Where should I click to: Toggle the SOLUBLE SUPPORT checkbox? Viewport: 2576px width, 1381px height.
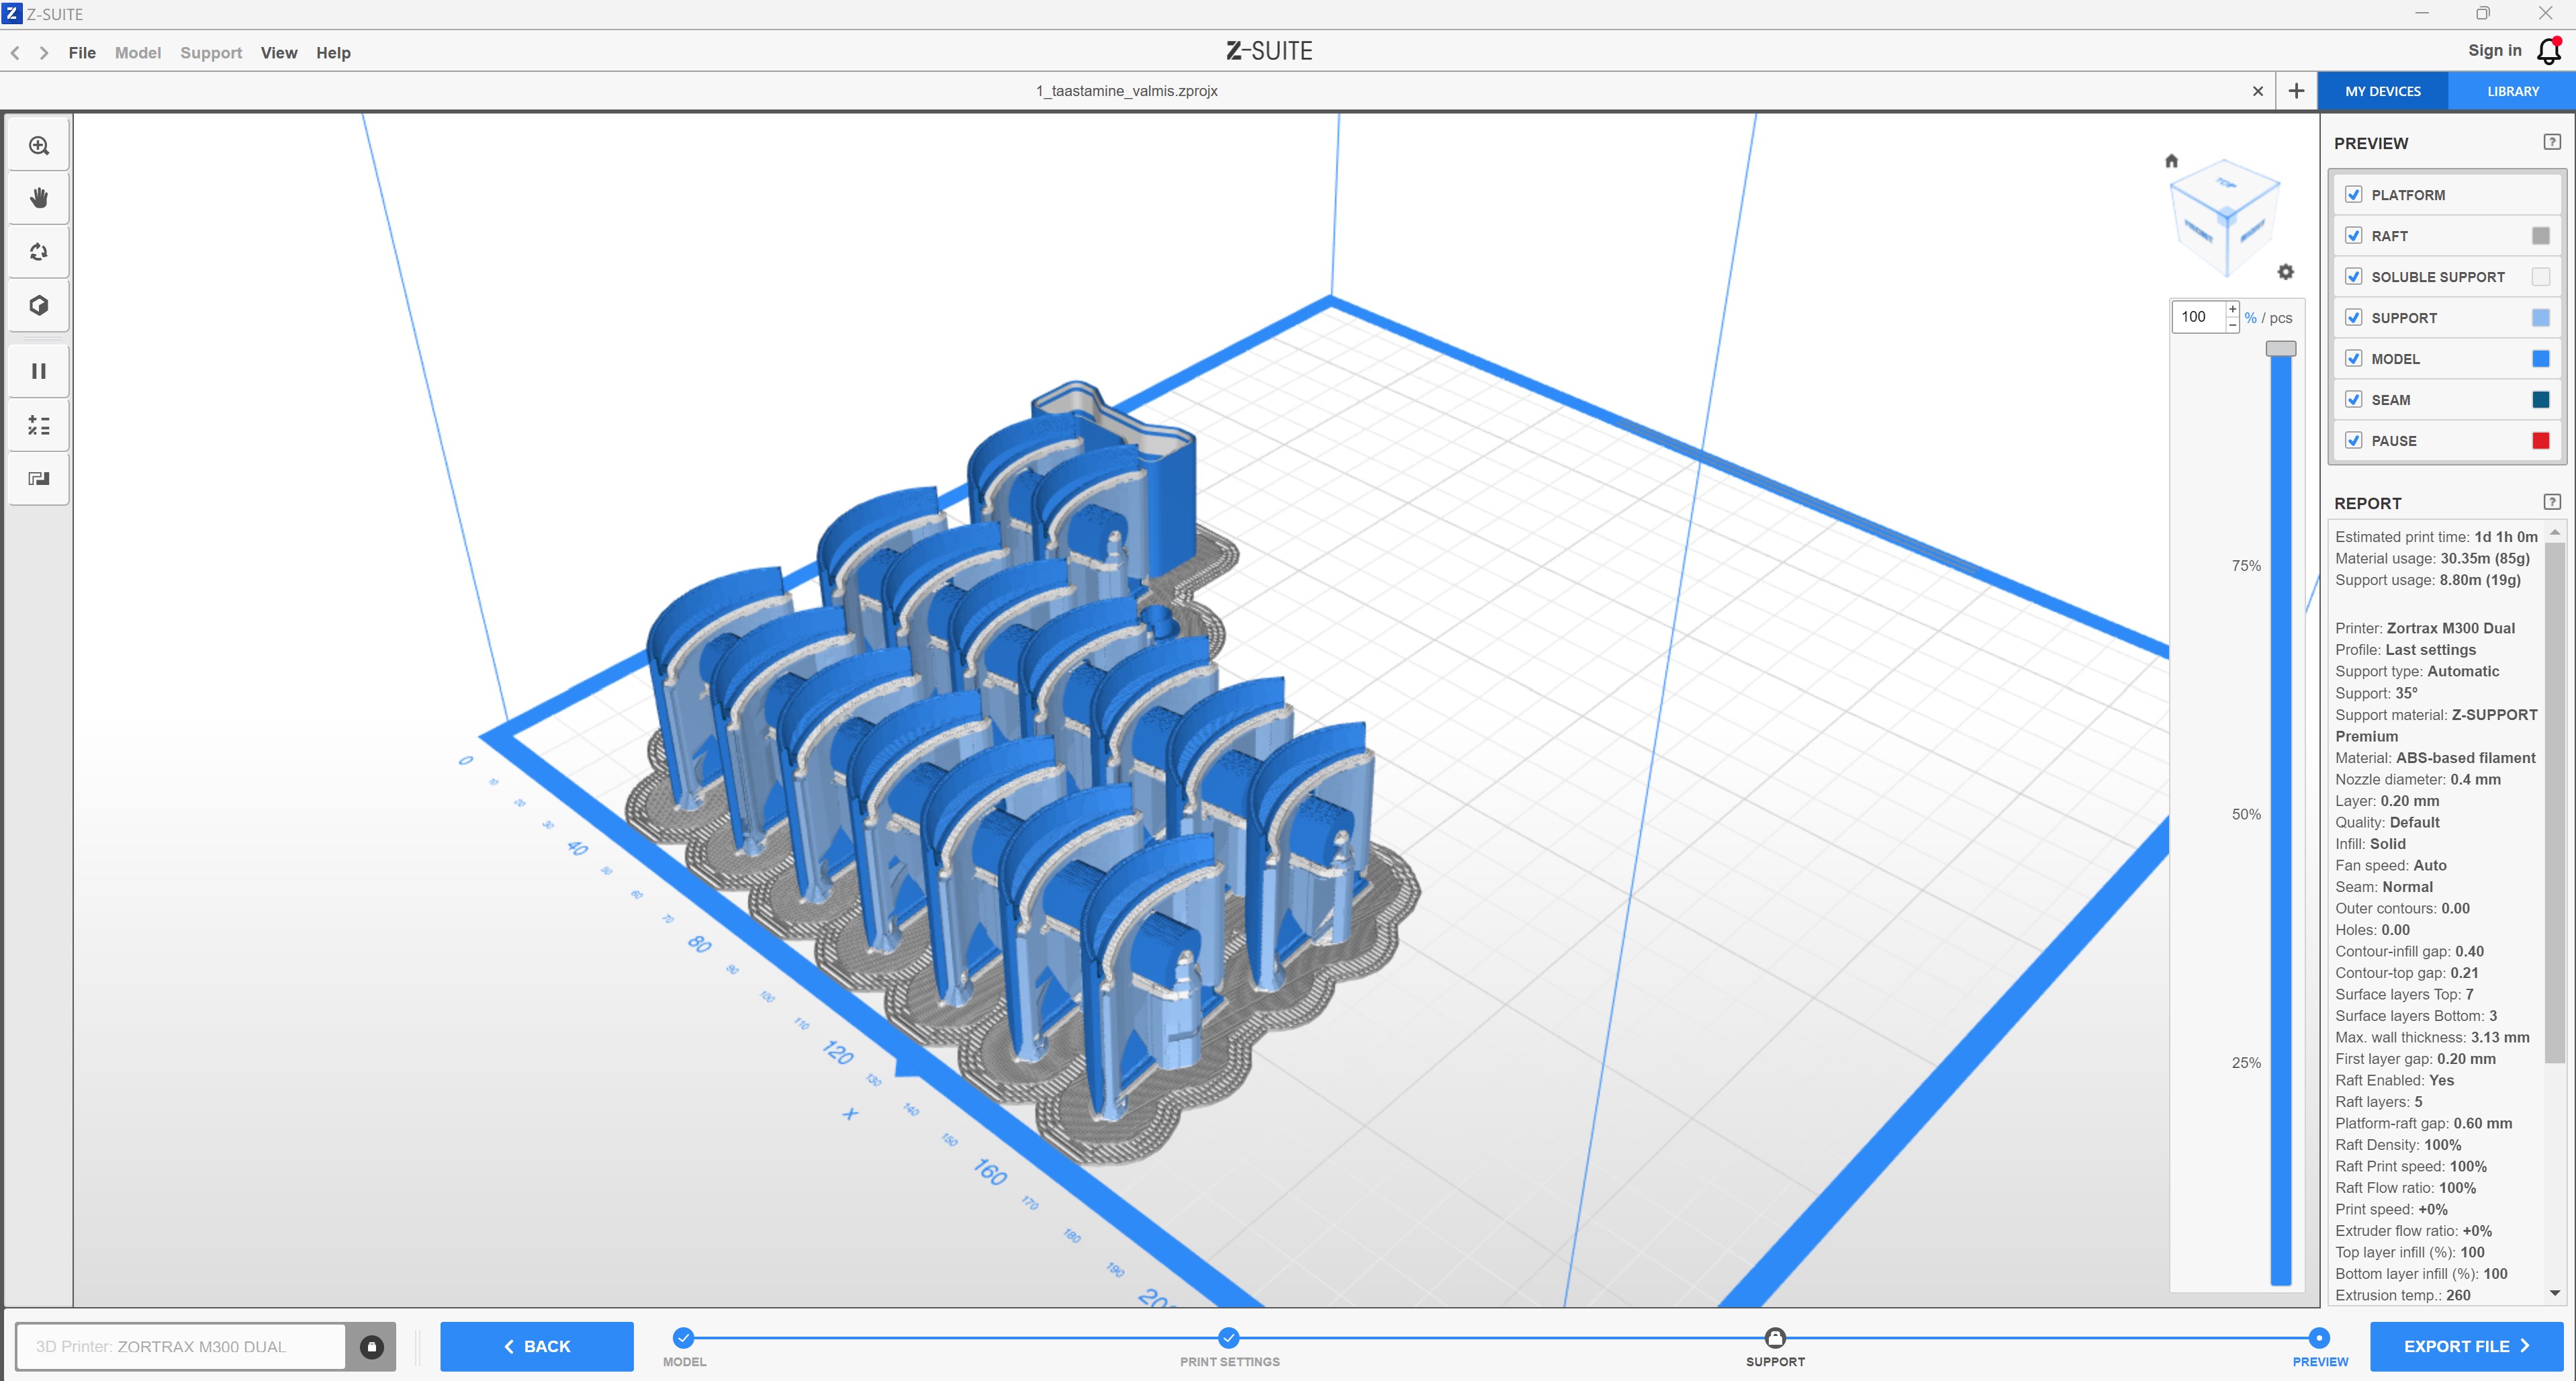[2354, 277]
